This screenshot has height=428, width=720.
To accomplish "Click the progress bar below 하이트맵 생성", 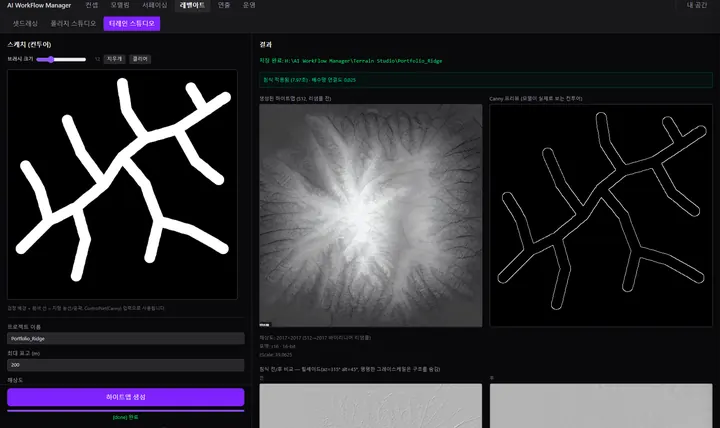I will [x=125, y=411].
